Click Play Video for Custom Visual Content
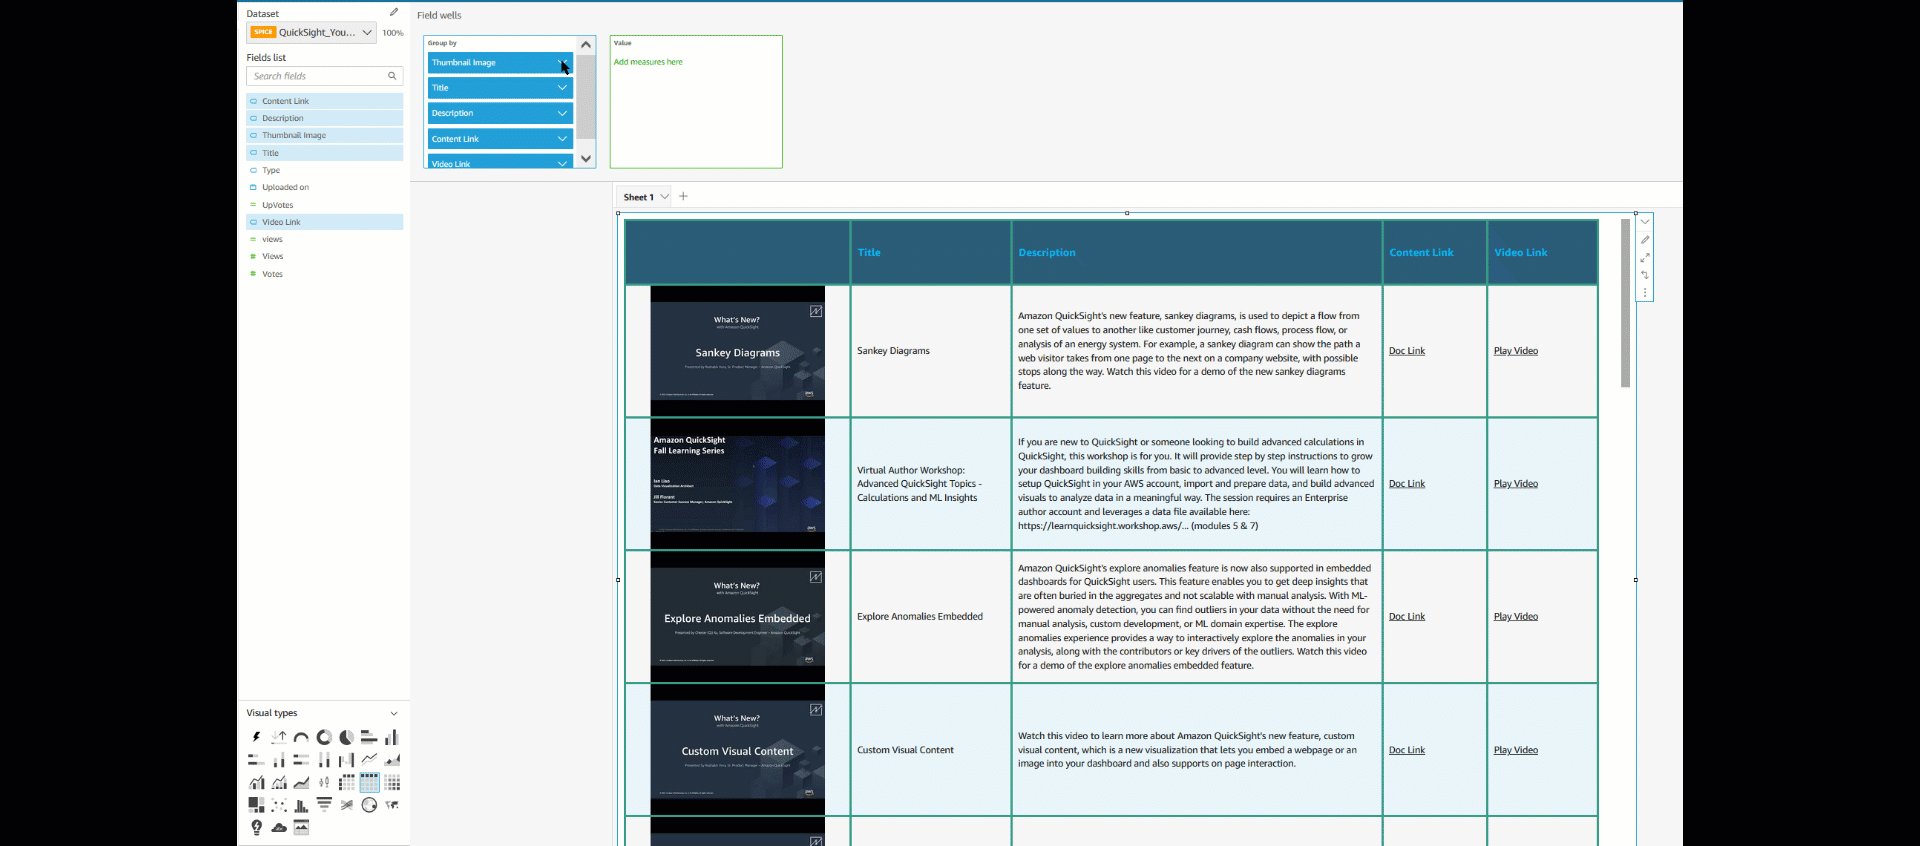Viewport: 1920px width, 846px height. (1516, 750)
